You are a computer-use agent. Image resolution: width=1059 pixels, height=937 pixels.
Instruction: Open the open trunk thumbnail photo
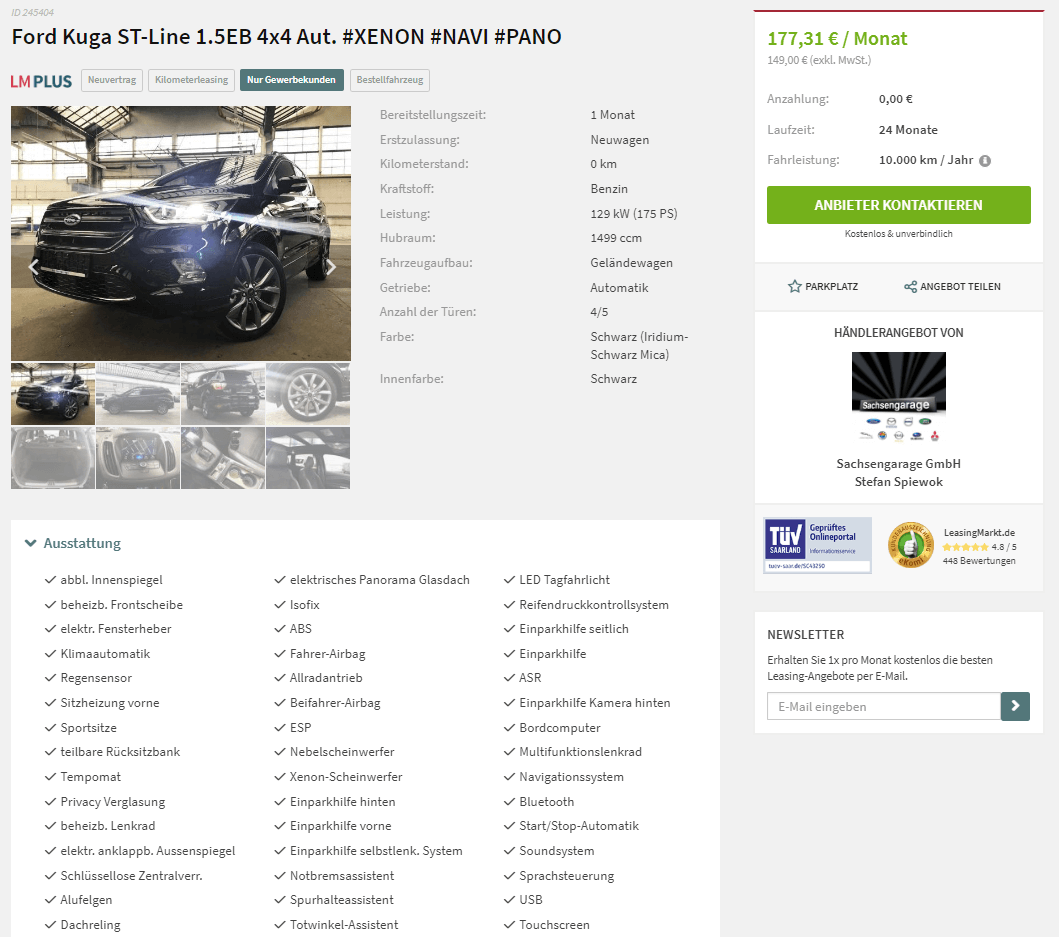tap(53, 457)
